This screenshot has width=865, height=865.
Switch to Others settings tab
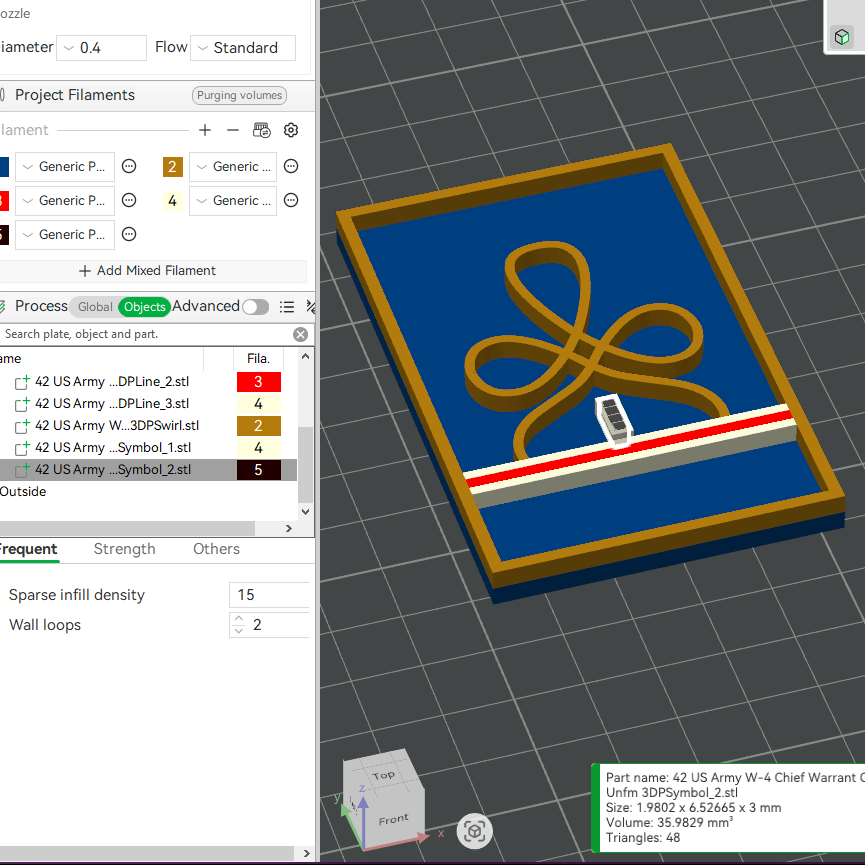216,549
